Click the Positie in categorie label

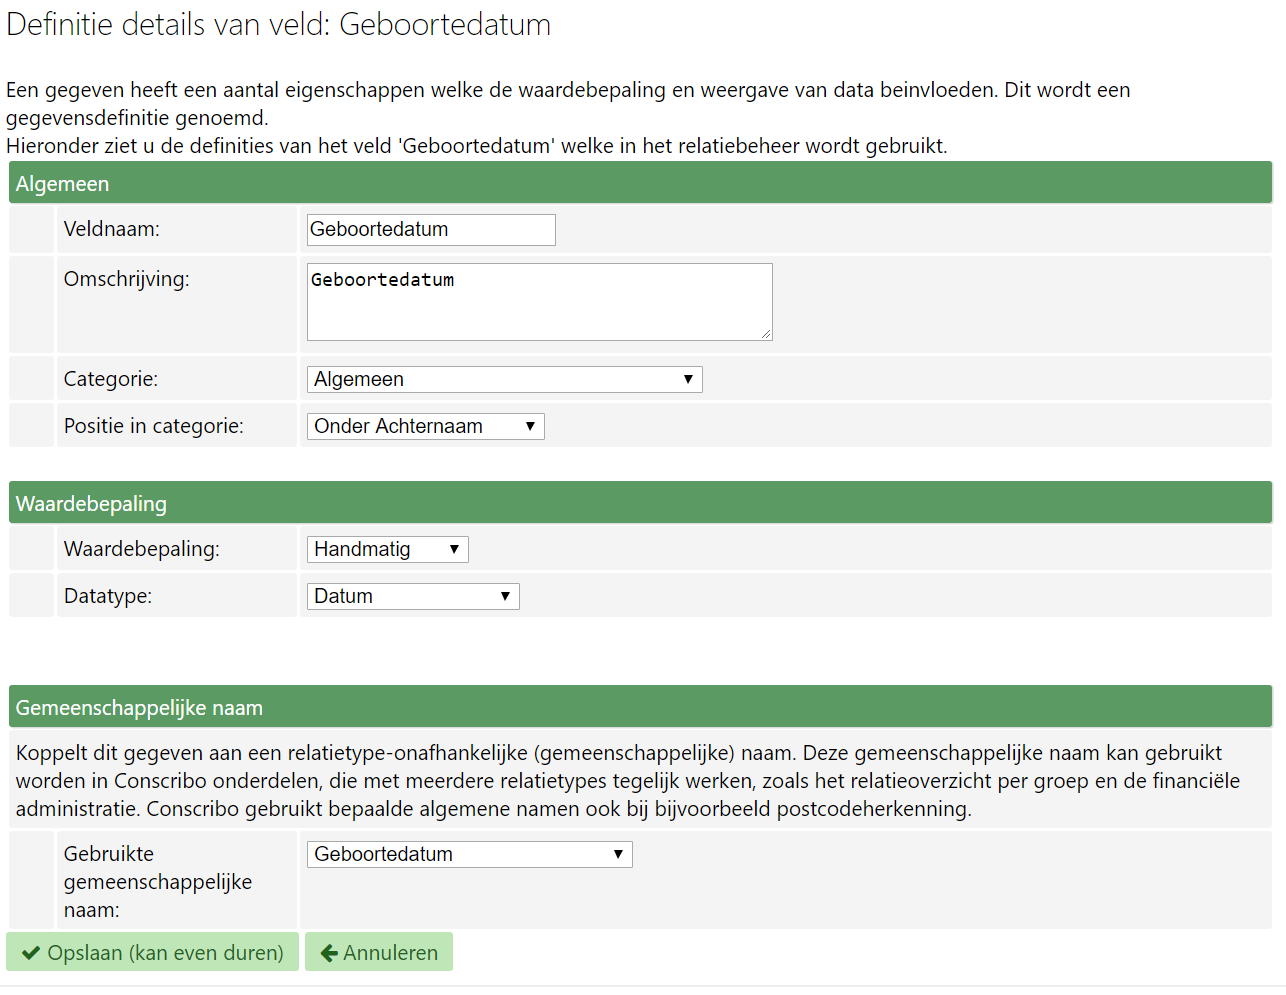tap(153, 426)
